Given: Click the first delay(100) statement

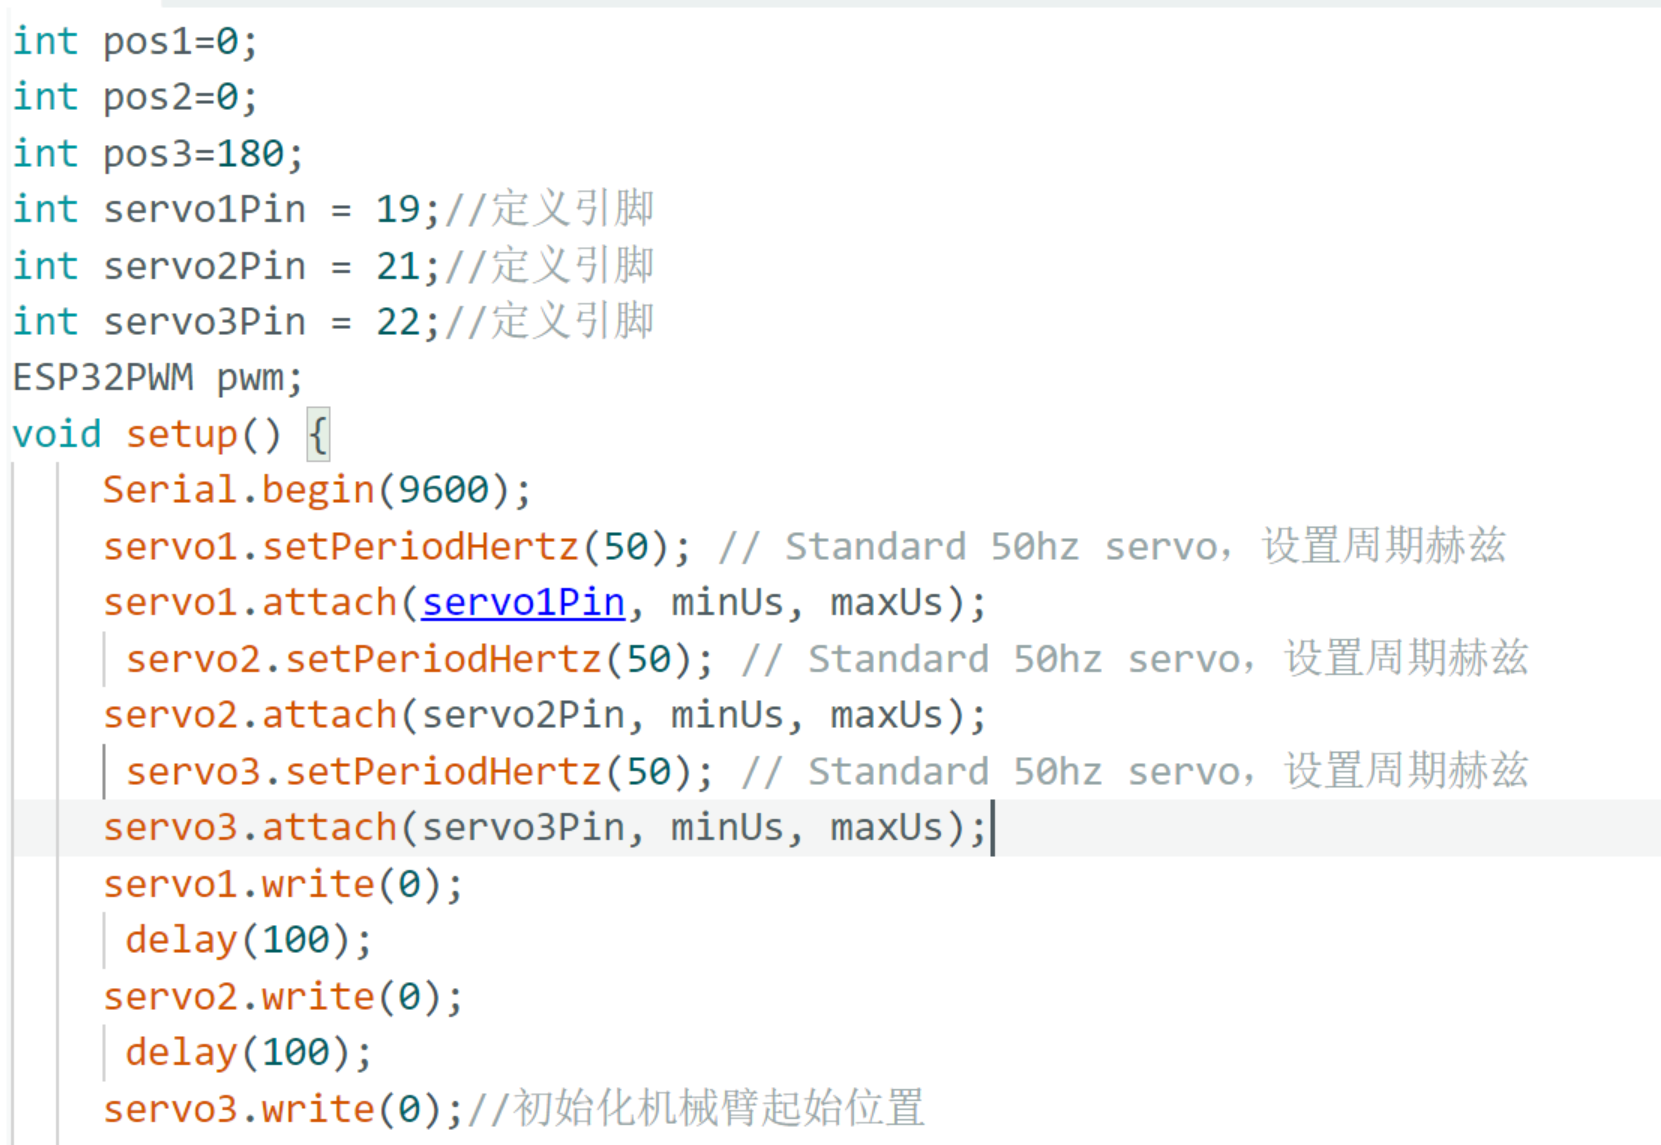Looking at the screenshot, I should (x=249, y=941).
